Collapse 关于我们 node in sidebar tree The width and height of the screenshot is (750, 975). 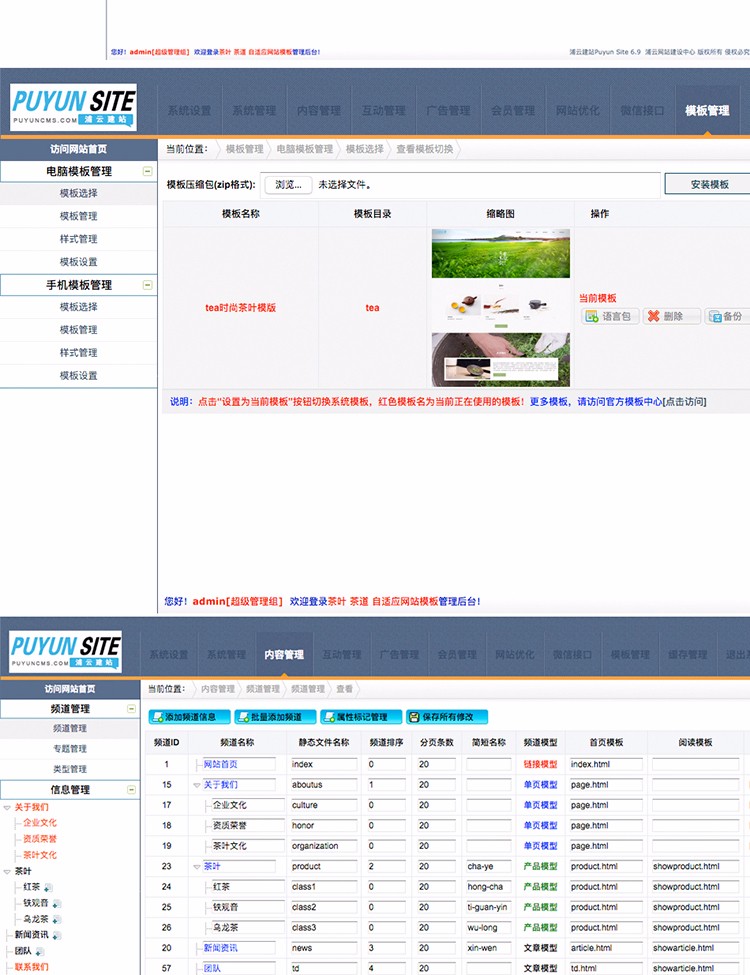tap(7, 808)
